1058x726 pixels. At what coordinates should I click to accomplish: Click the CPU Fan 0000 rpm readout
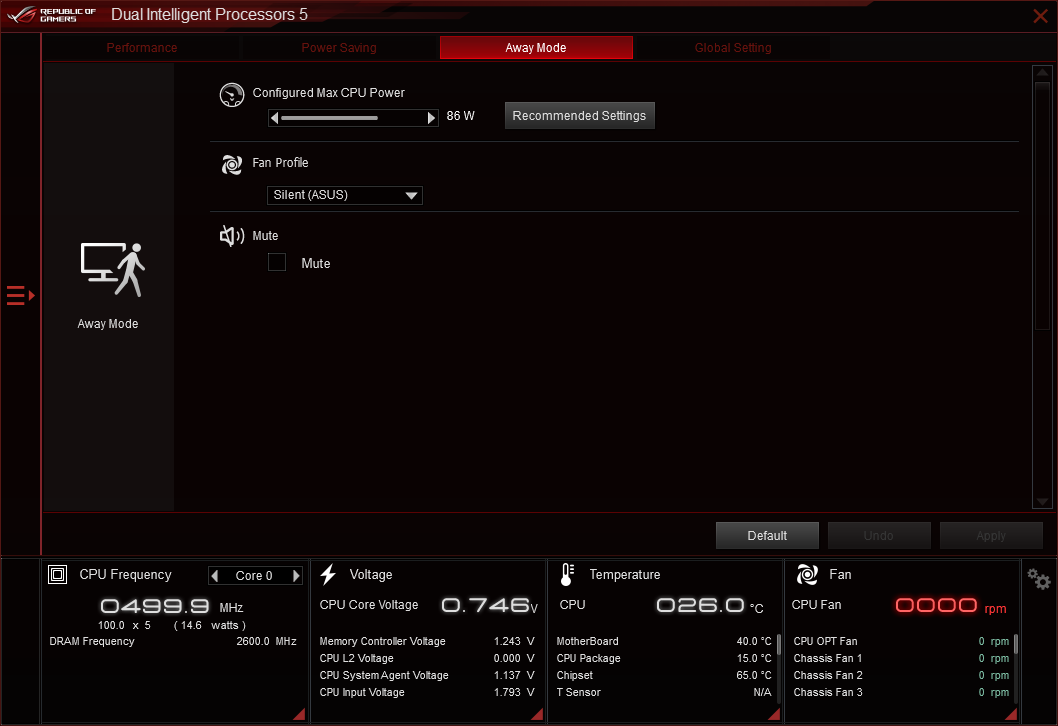pyautogui.click(x=951, y=606)
